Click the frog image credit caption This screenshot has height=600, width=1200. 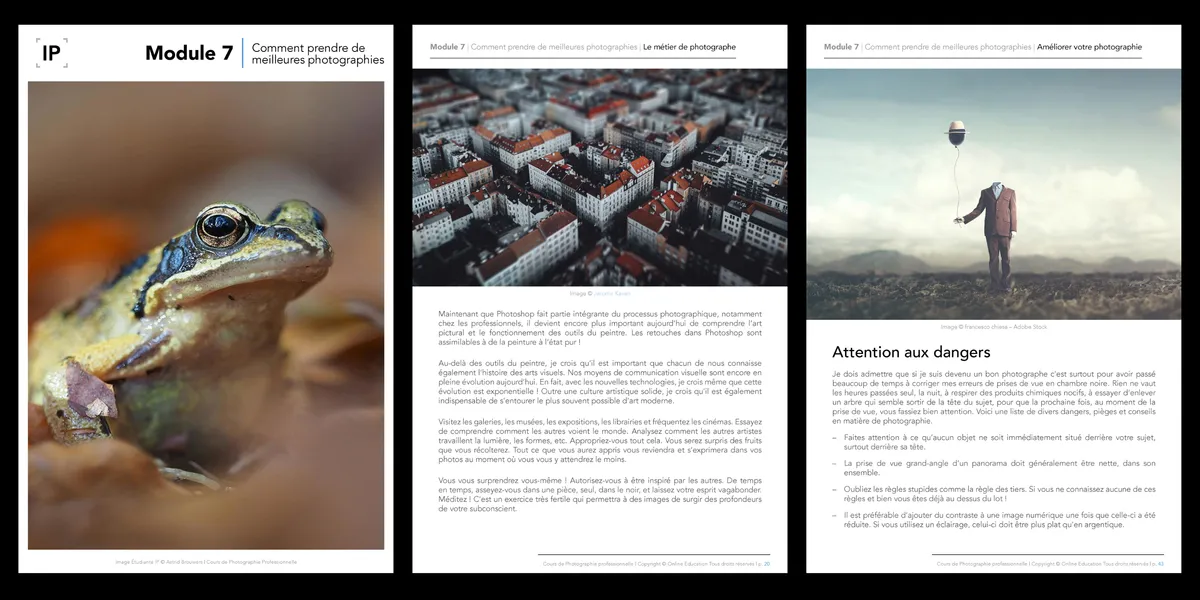206,562
